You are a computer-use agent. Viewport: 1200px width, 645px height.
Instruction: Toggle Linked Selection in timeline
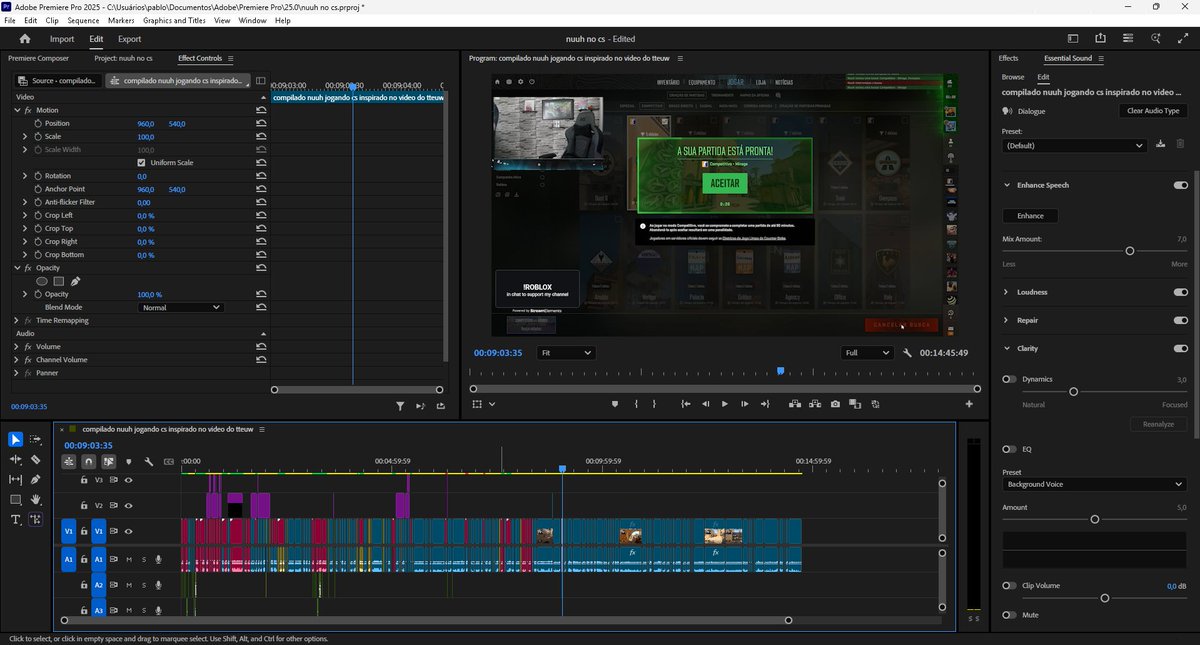(x=108, y=462)
